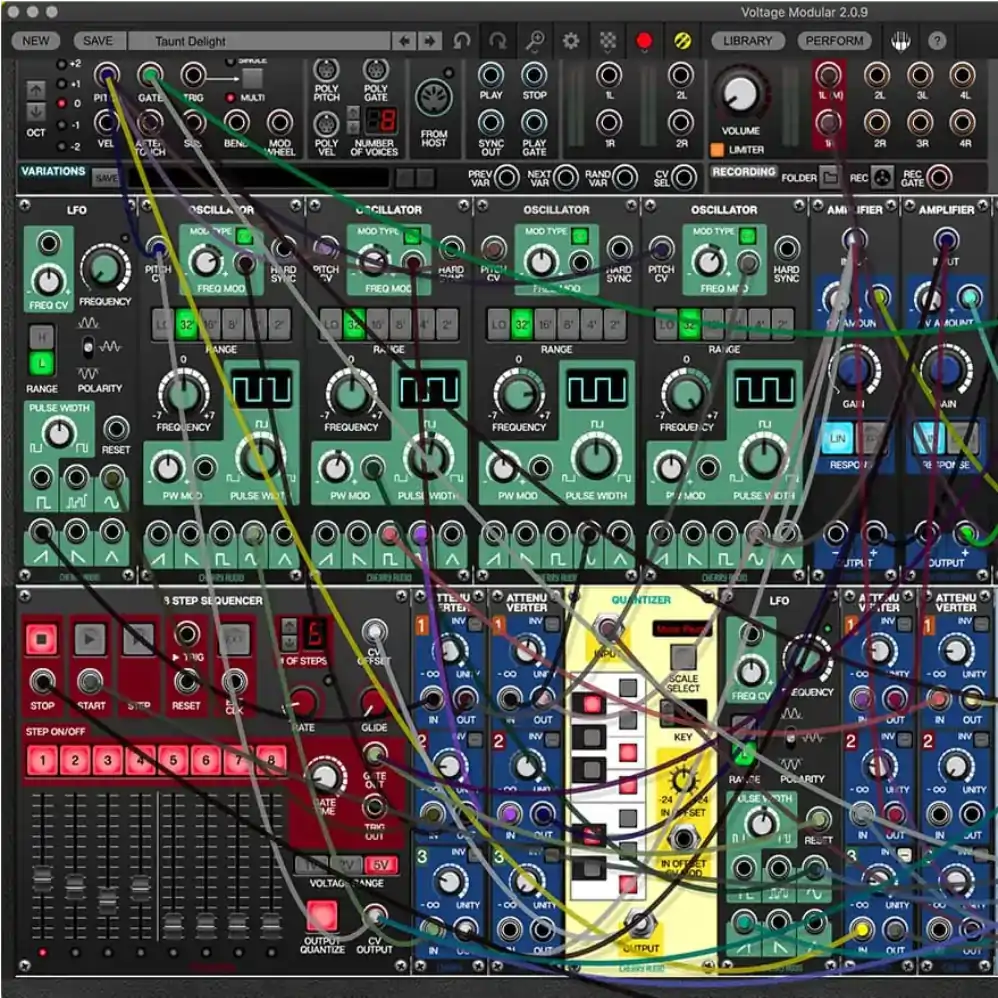Toggle sequencer step 5 on/off
Viewport: 998px width, 998px height.
pos(173,760)
